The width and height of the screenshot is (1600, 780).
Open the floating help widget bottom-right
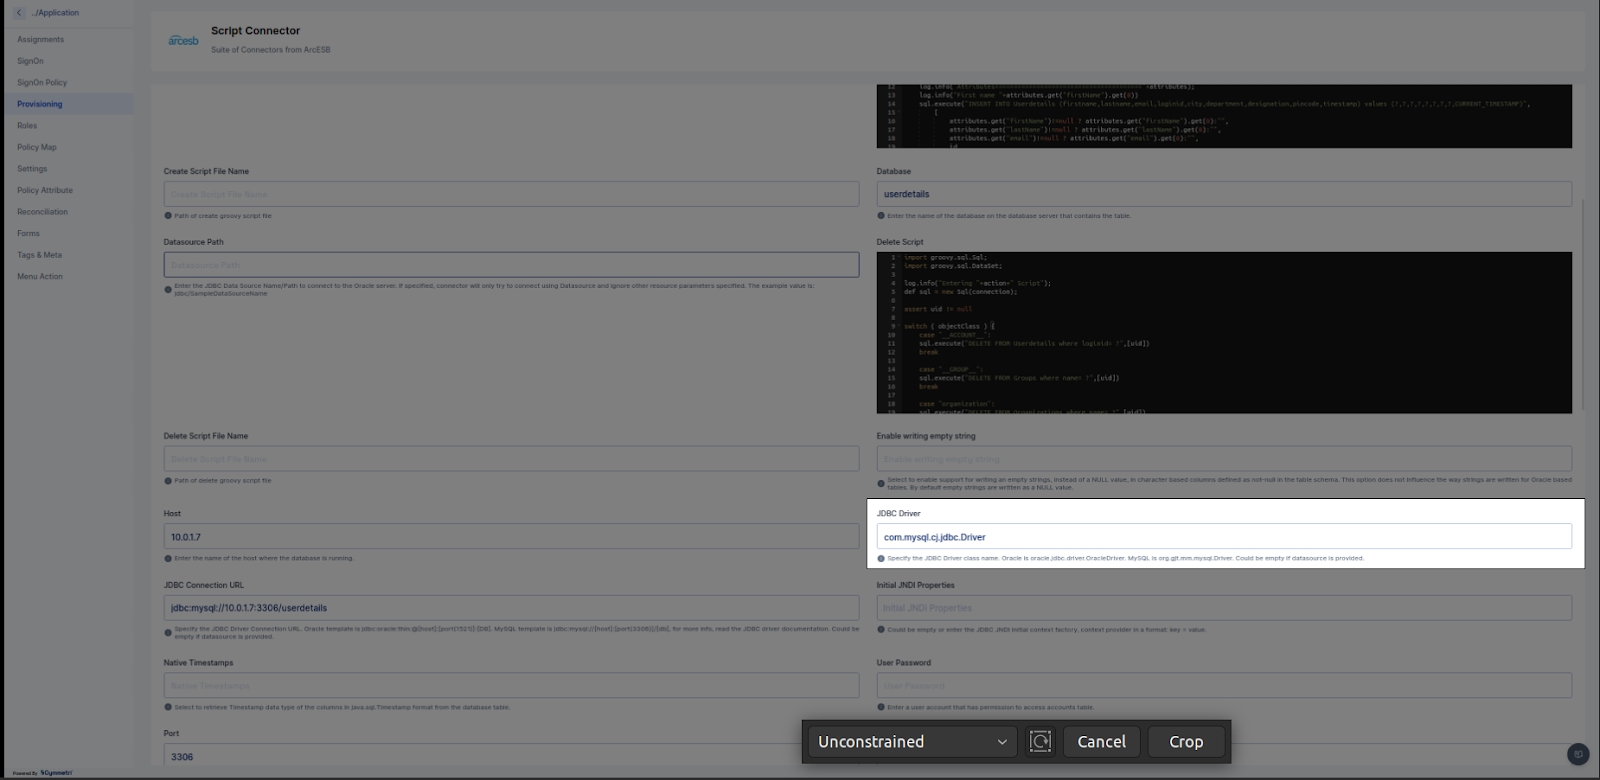point(1577,753)
